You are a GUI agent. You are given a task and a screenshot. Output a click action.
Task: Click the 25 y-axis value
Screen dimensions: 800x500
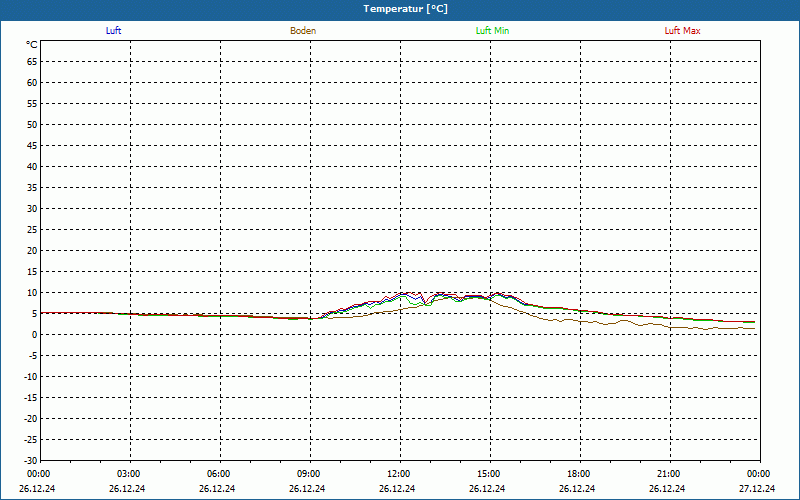pos(32,230)
